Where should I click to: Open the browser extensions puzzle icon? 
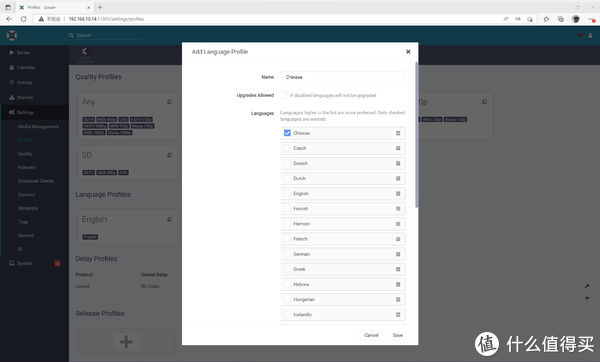(546, 19)
